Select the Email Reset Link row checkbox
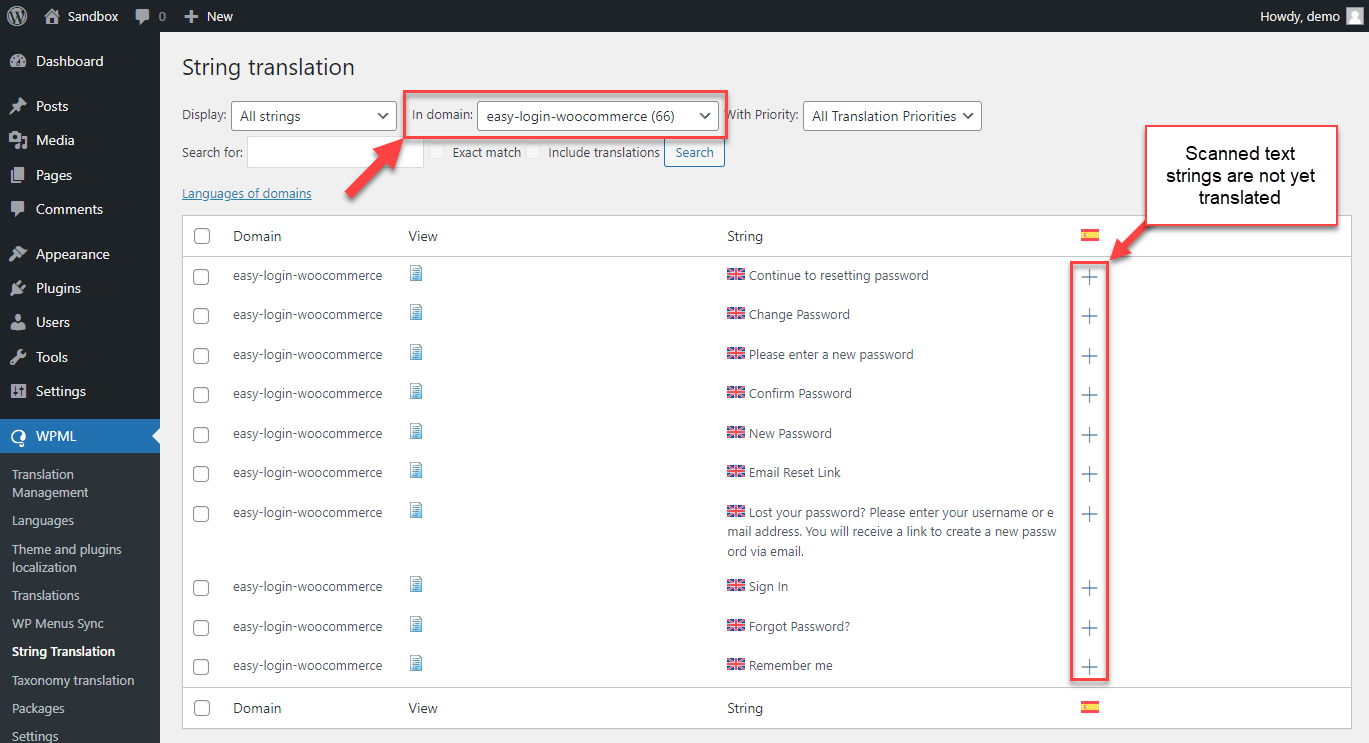1369x743 pixels. (x=201, y=473)
